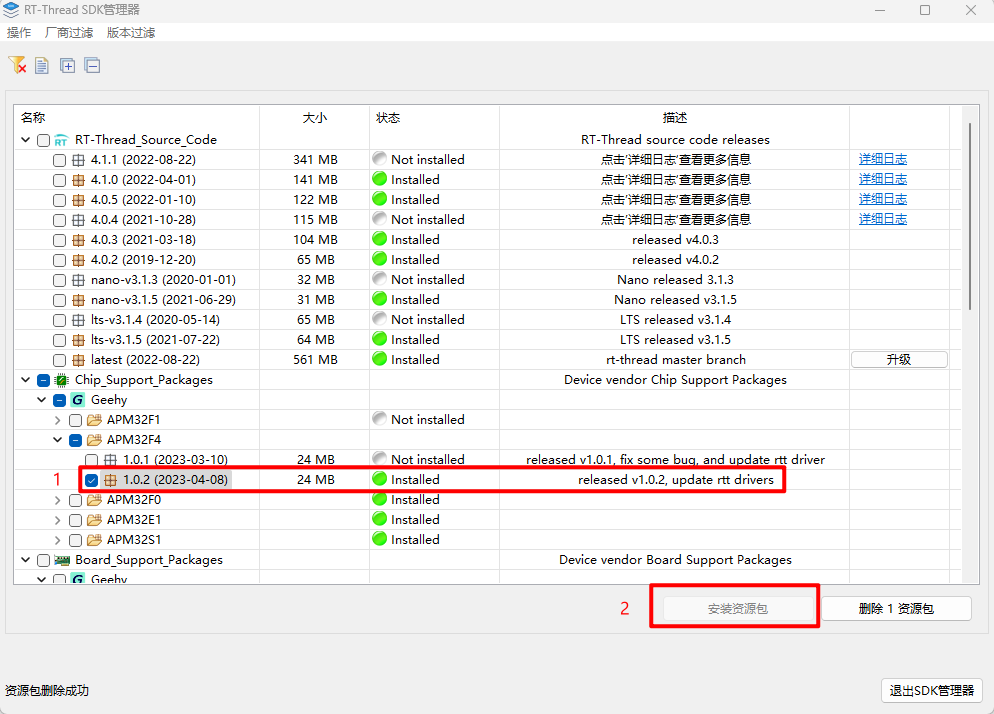Click the board icon beside Board_Support_Packages

coord(61,560)
